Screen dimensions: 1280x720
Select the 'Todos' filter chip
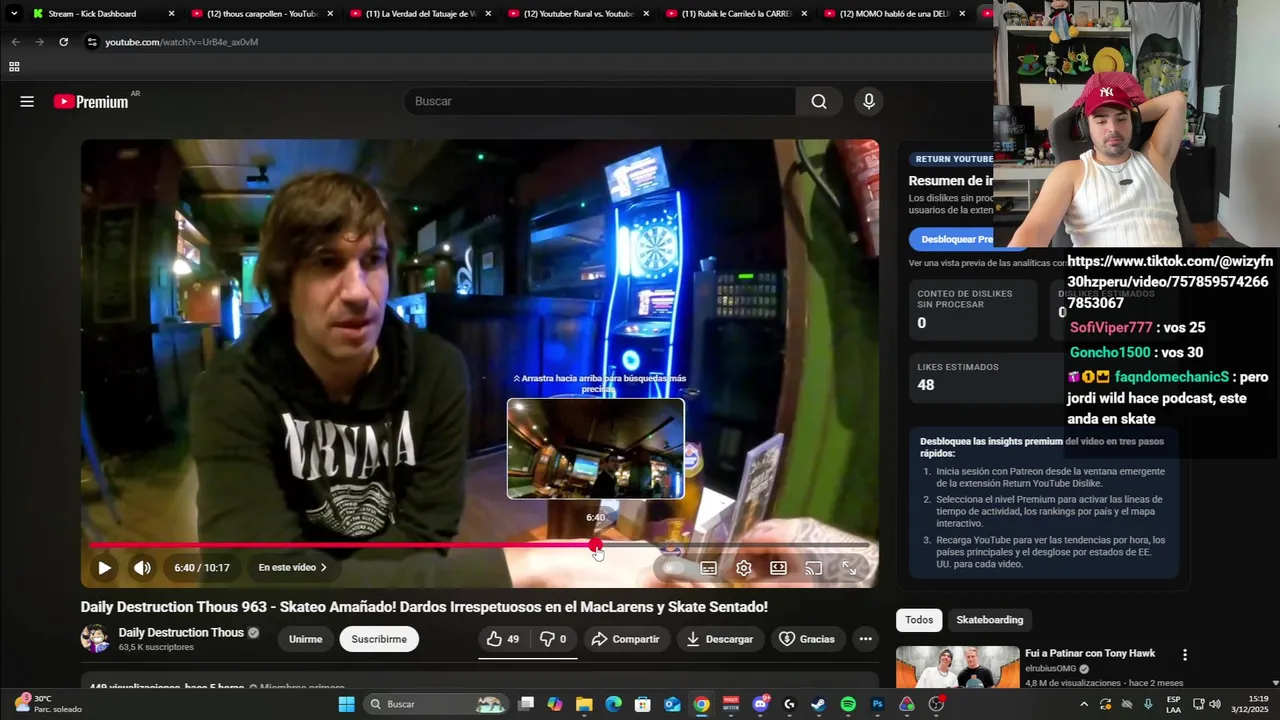(x=919, y=620)
